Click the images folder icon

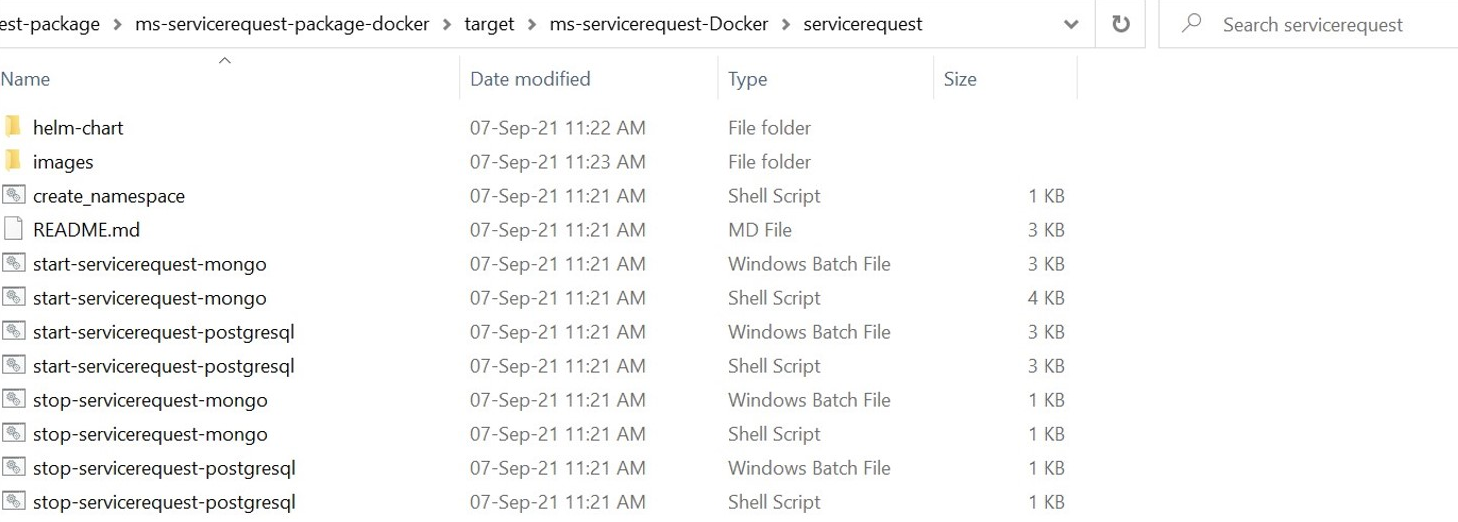pyautogui.click(x=13, y=161)
